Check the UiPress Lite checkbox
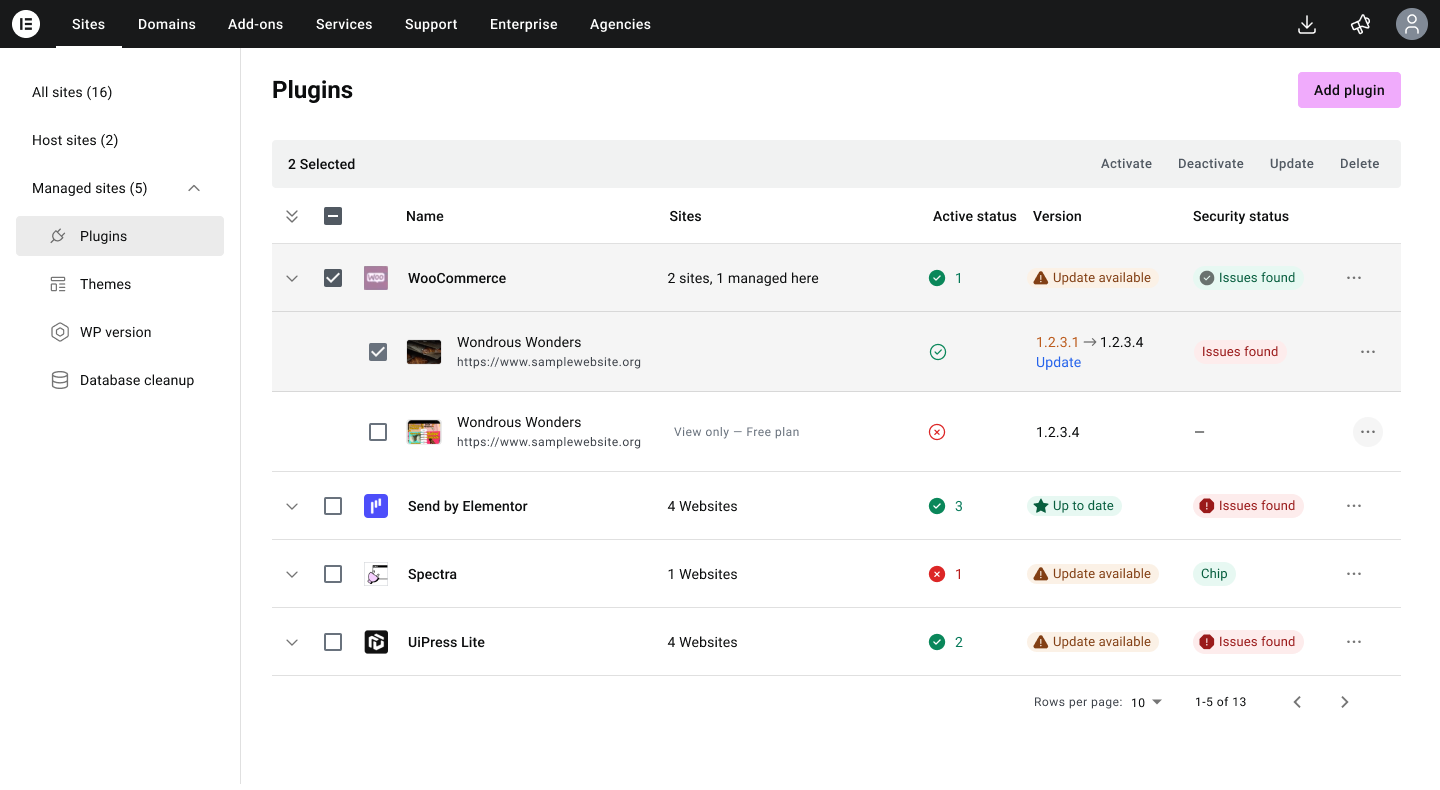This screenshot has width=1440, height=790. coord(333,642)
